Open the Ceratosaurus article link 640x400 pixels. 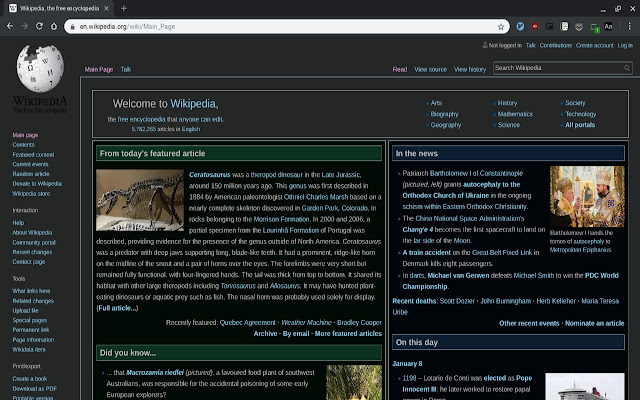pos(210,175)
